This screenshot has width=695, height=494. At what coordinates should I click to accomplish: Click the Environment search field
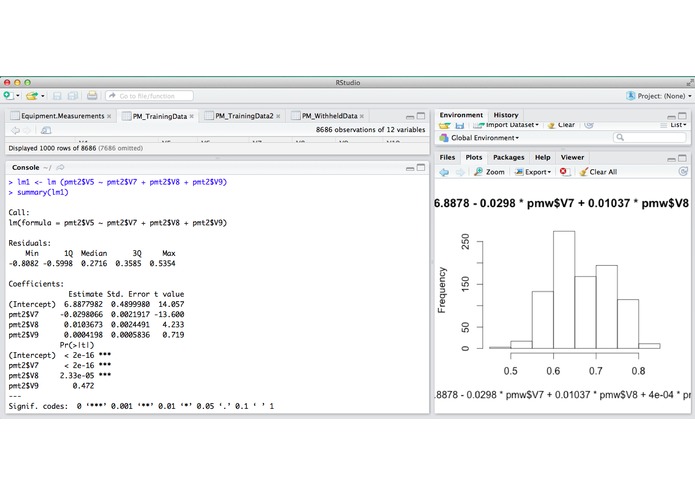[650, 138]
